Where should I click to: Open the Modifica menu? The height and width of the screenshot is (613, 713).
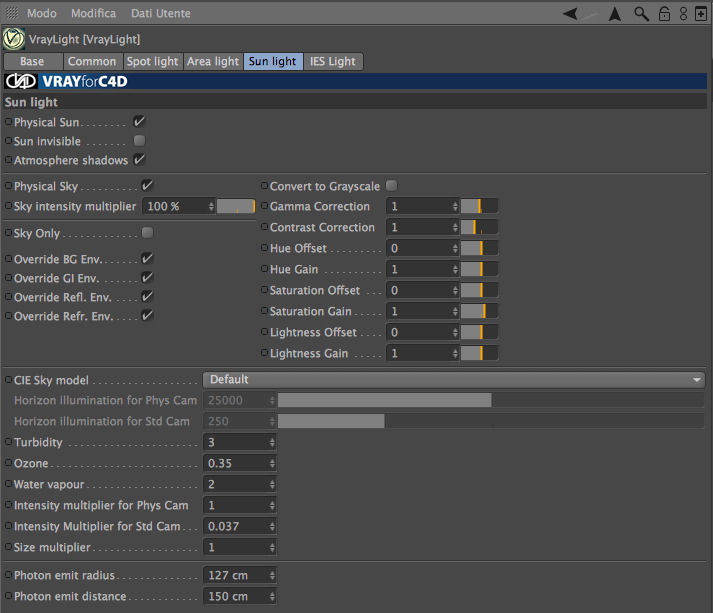point(93,13)
